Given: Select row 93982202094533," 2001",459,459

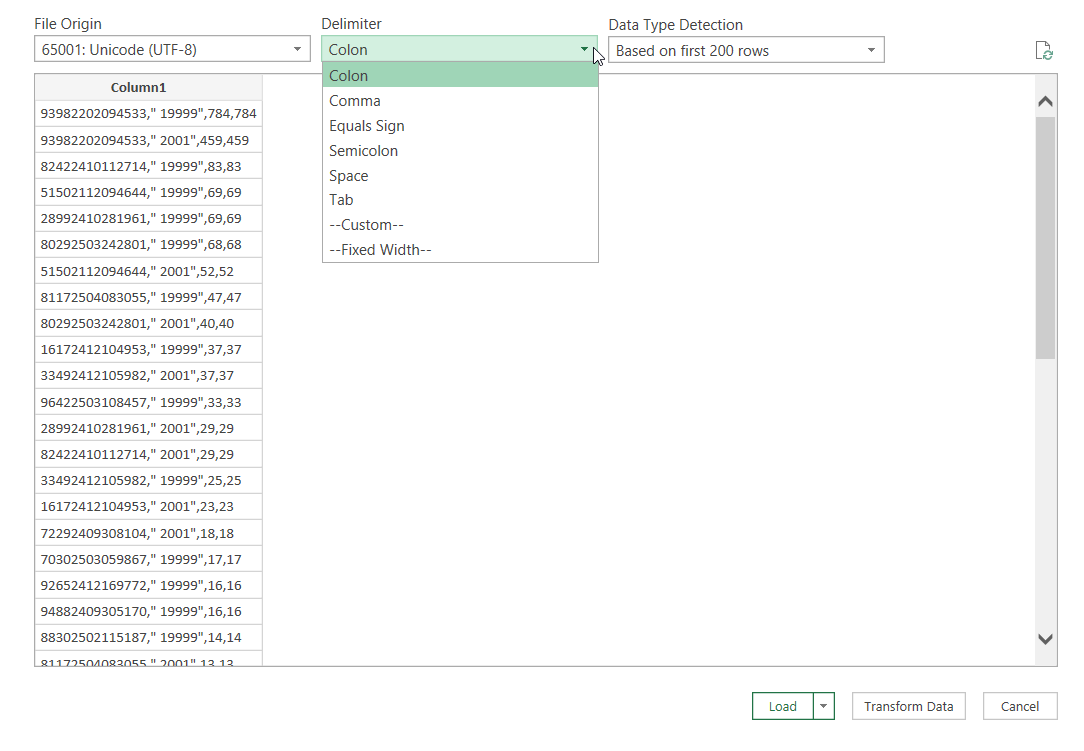Looking at the screenshot, I should [148, 140].
